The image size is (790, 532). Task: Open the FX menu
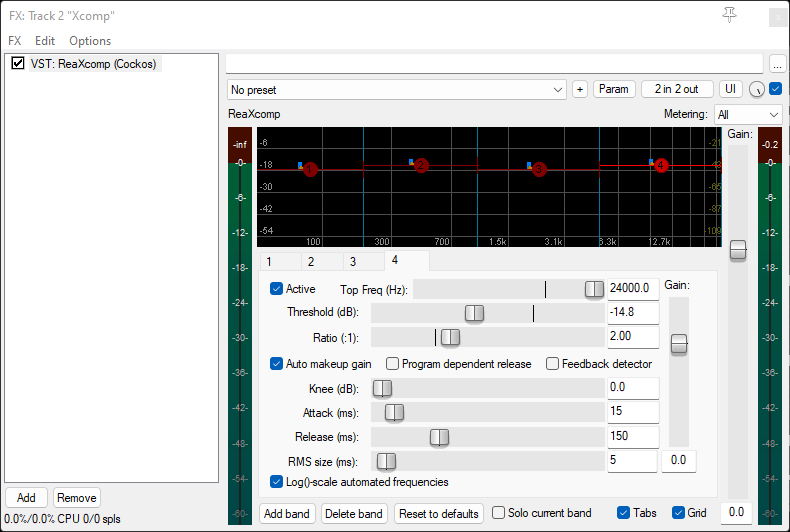pyautogui.click(x=15, y=41)
